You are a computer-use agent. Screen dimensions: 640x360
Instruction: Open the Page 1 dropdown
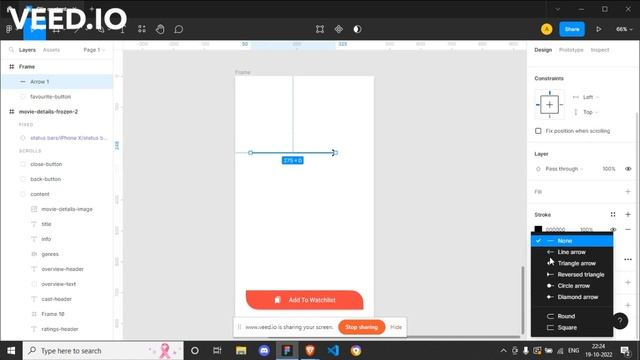click(x=94, y=50)
